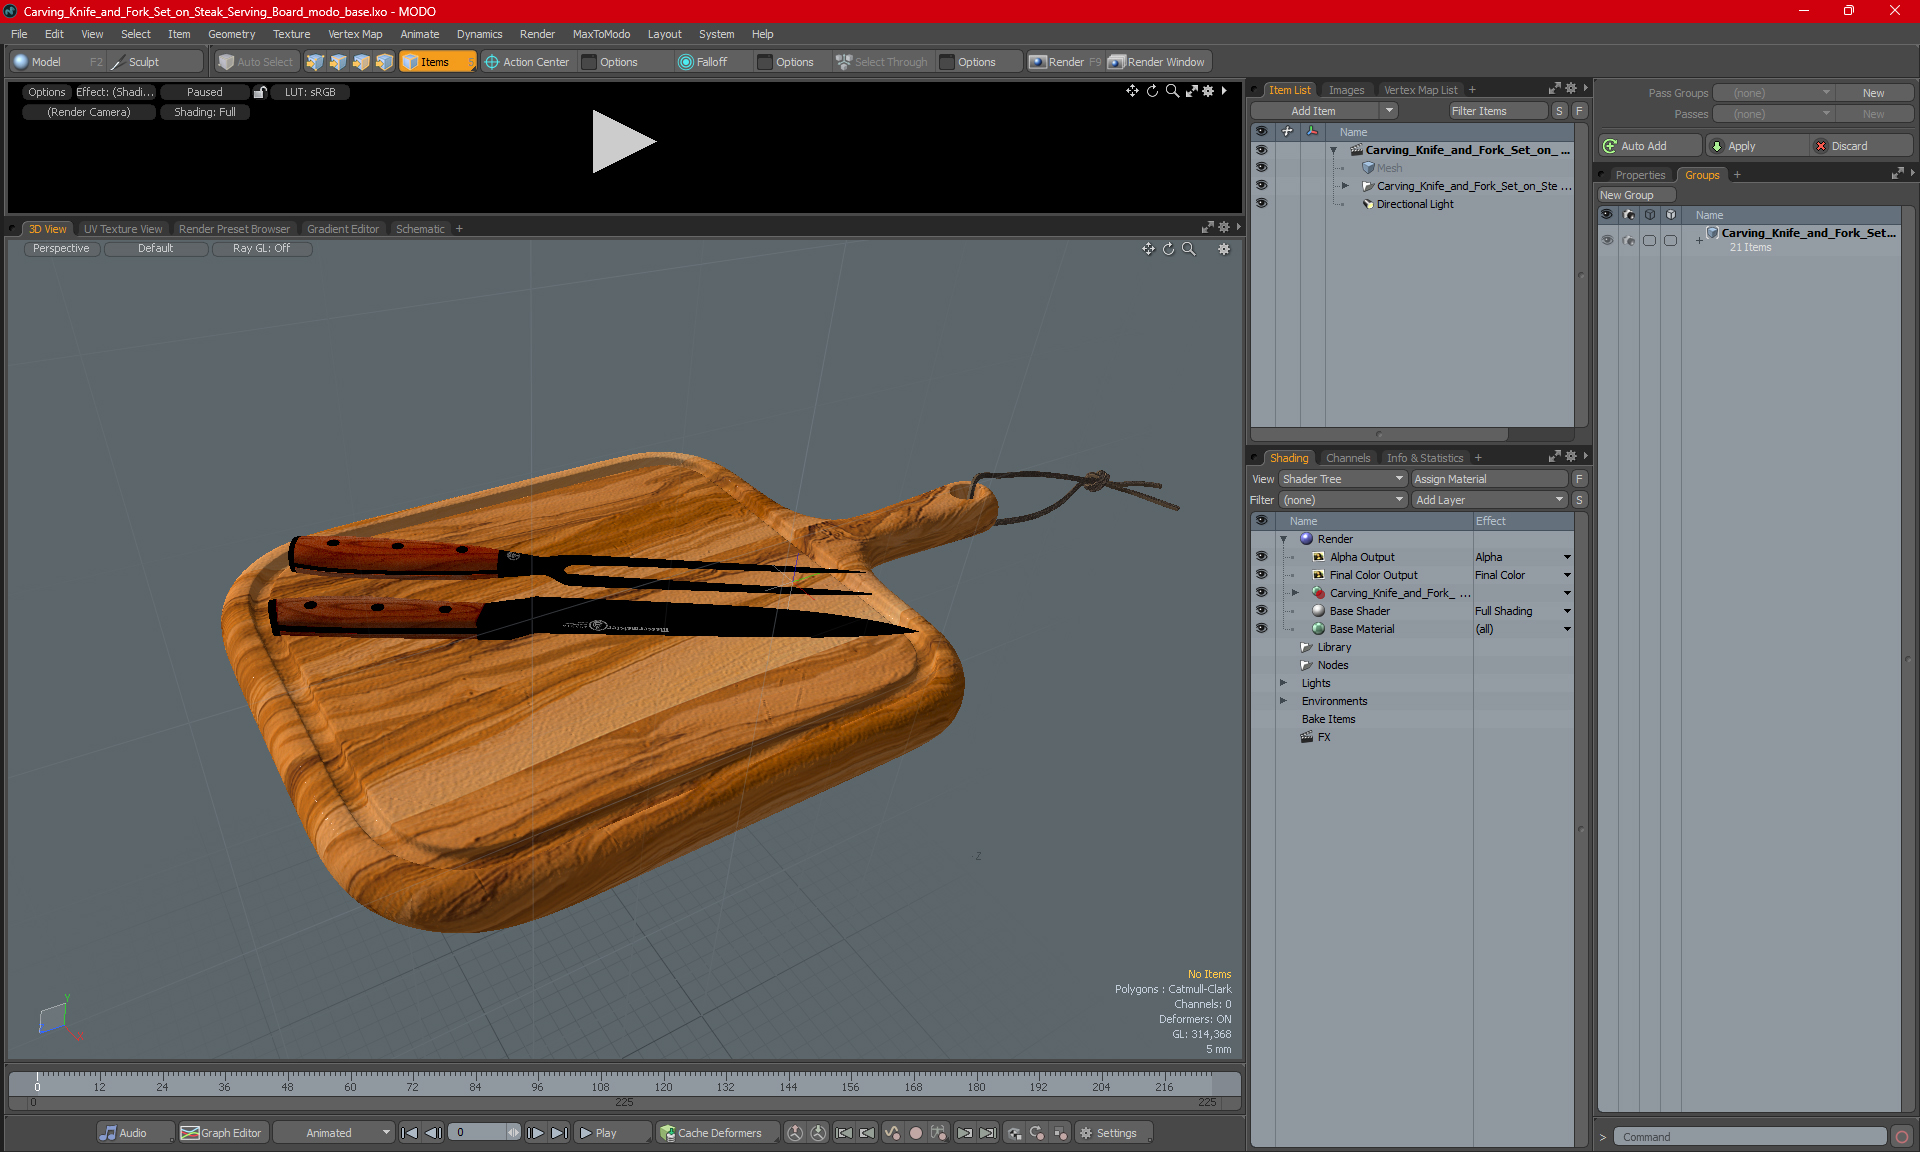Step to previous frame button
Image resolution: width=1920 pixels, height=1152 pixels.
433,1133
